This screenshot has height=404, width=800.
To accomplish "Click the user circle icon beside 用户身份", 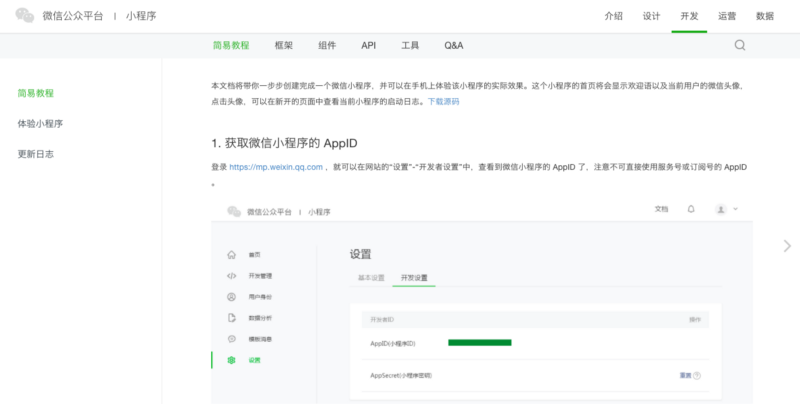I will [231, 297].
